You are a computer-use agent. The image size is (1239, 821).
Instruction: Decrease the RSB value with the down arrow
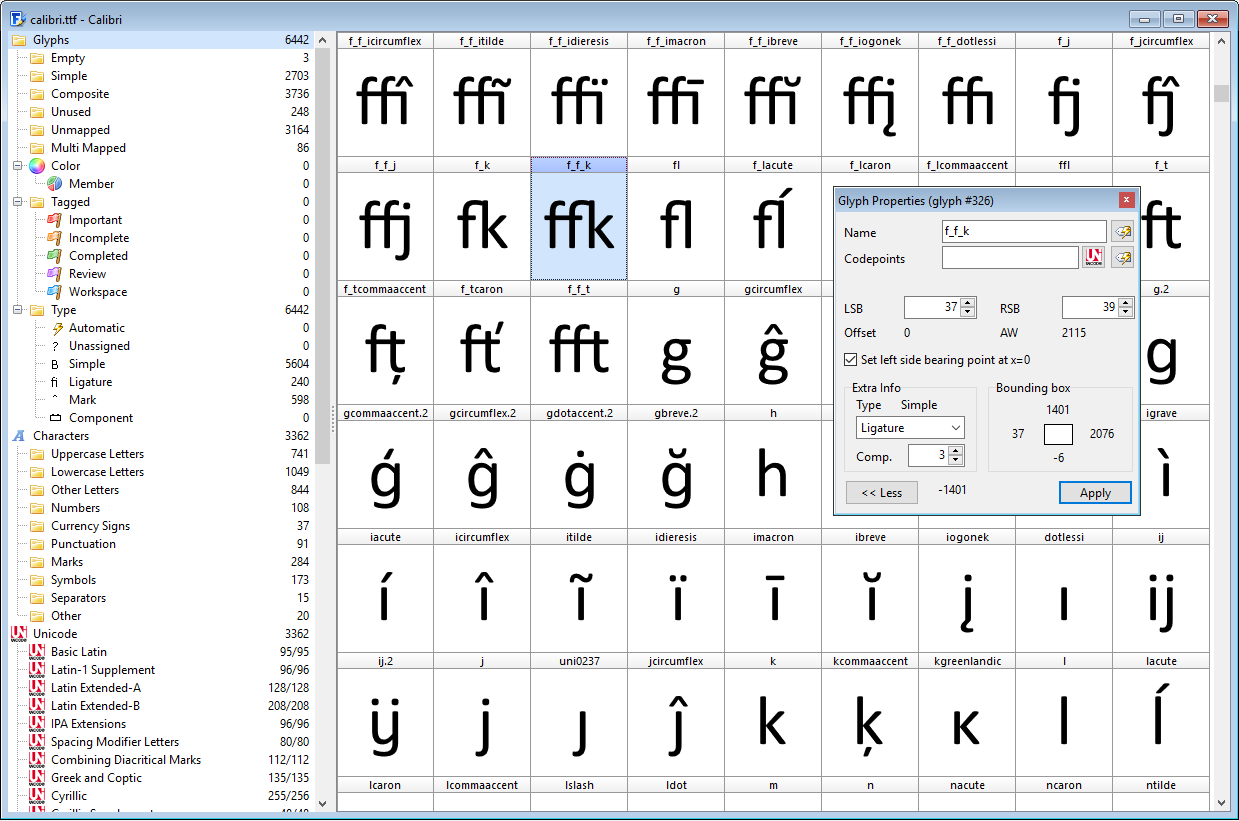[1125, 312]
